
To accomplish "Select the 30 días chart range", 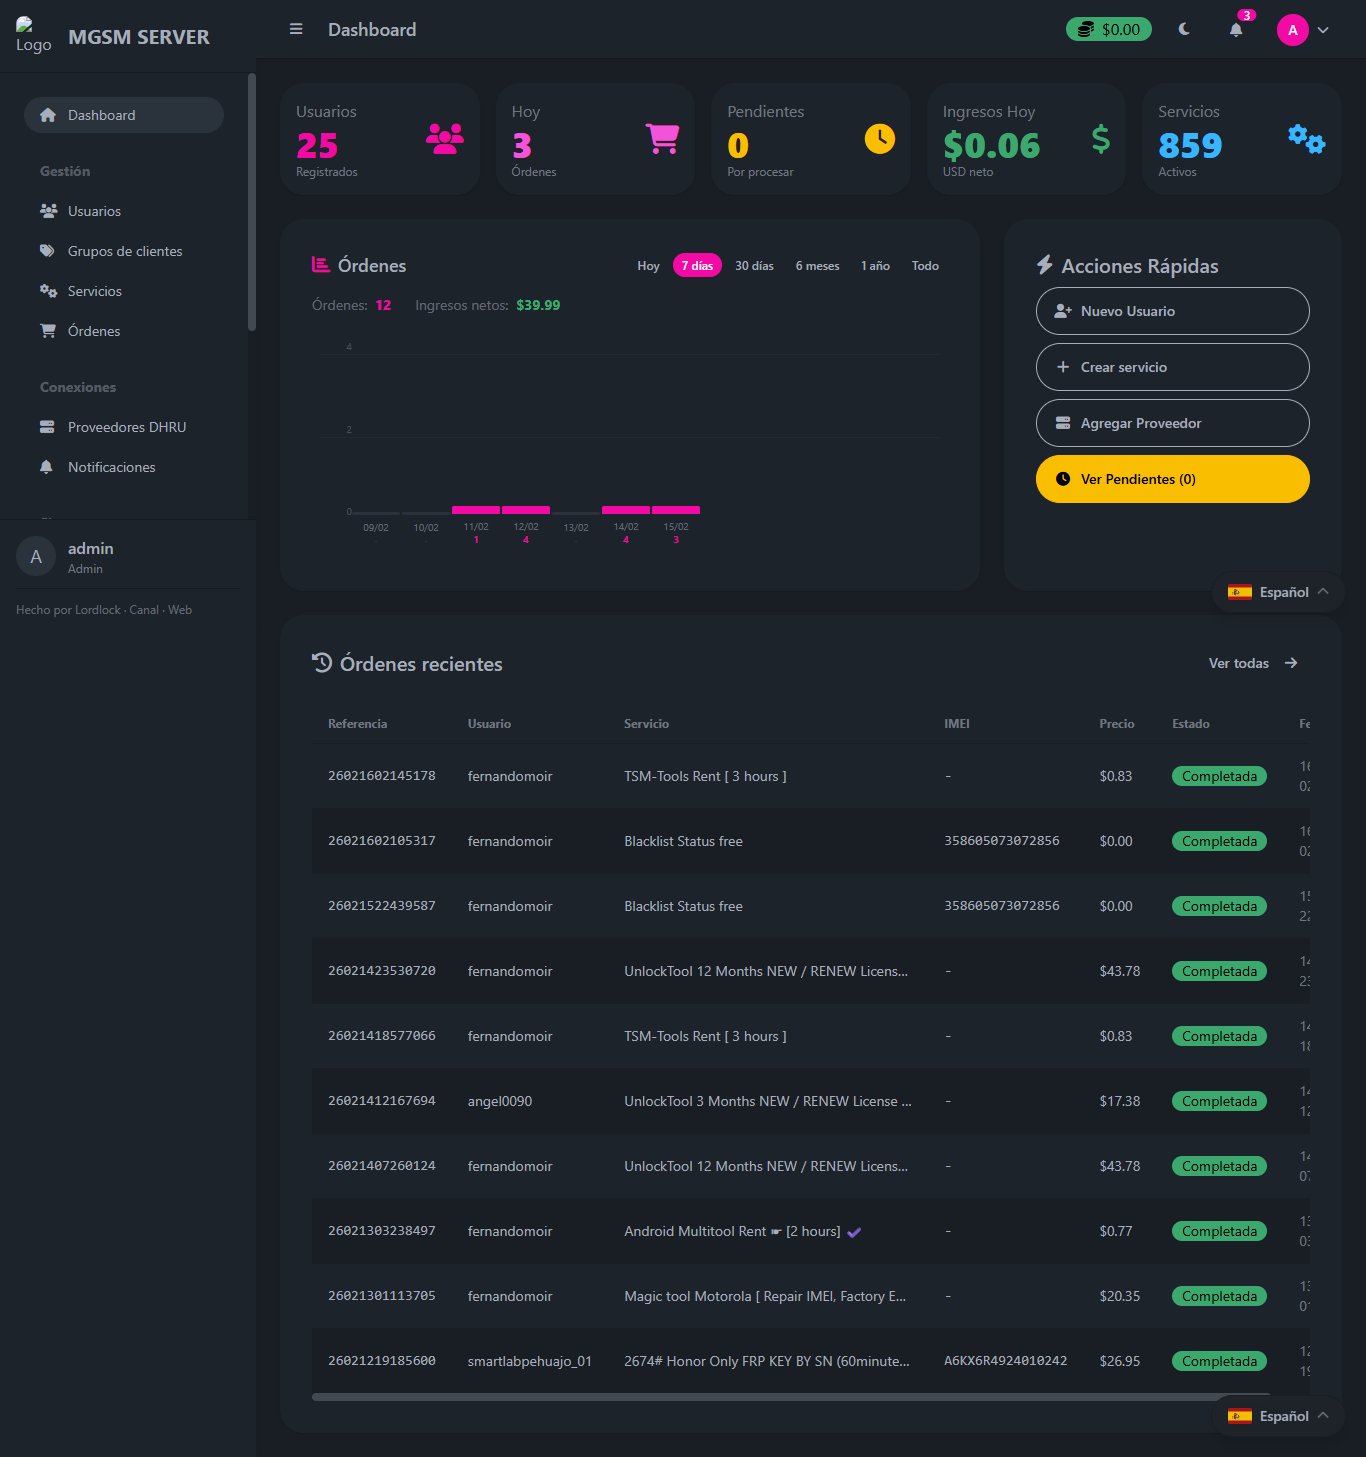I will [754, 266].
